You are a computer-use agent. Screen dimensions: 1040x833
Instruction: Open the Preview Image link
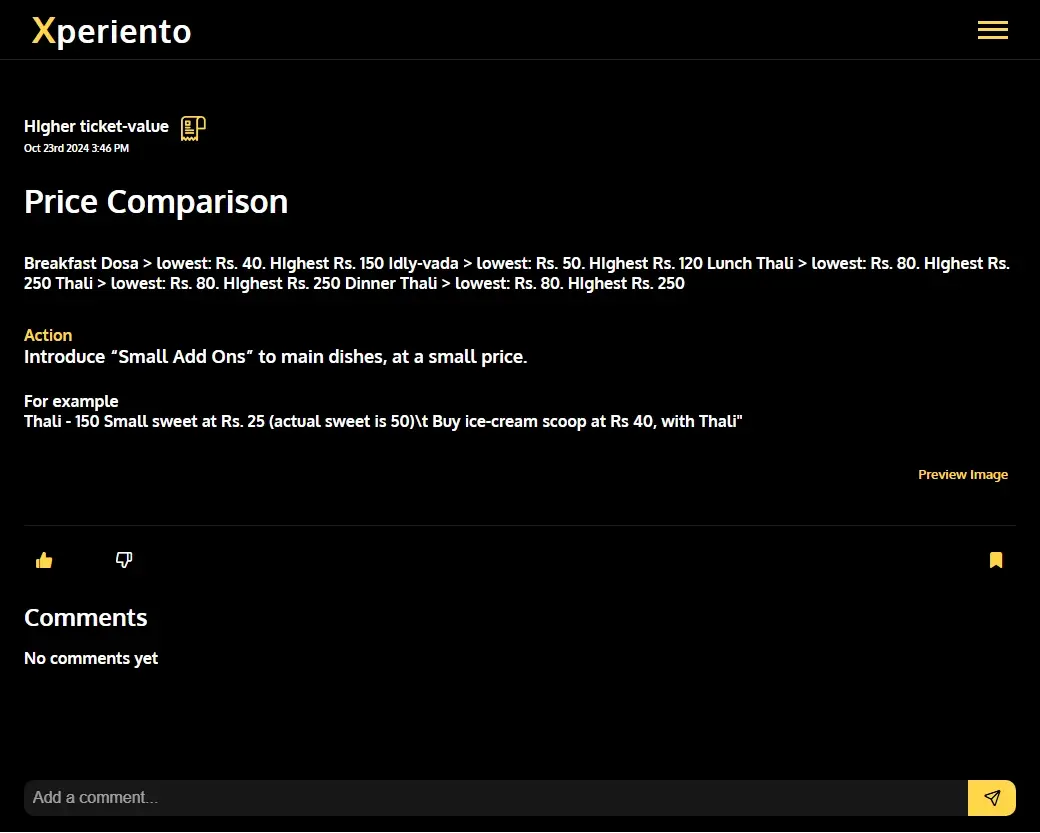coord(962,474)
